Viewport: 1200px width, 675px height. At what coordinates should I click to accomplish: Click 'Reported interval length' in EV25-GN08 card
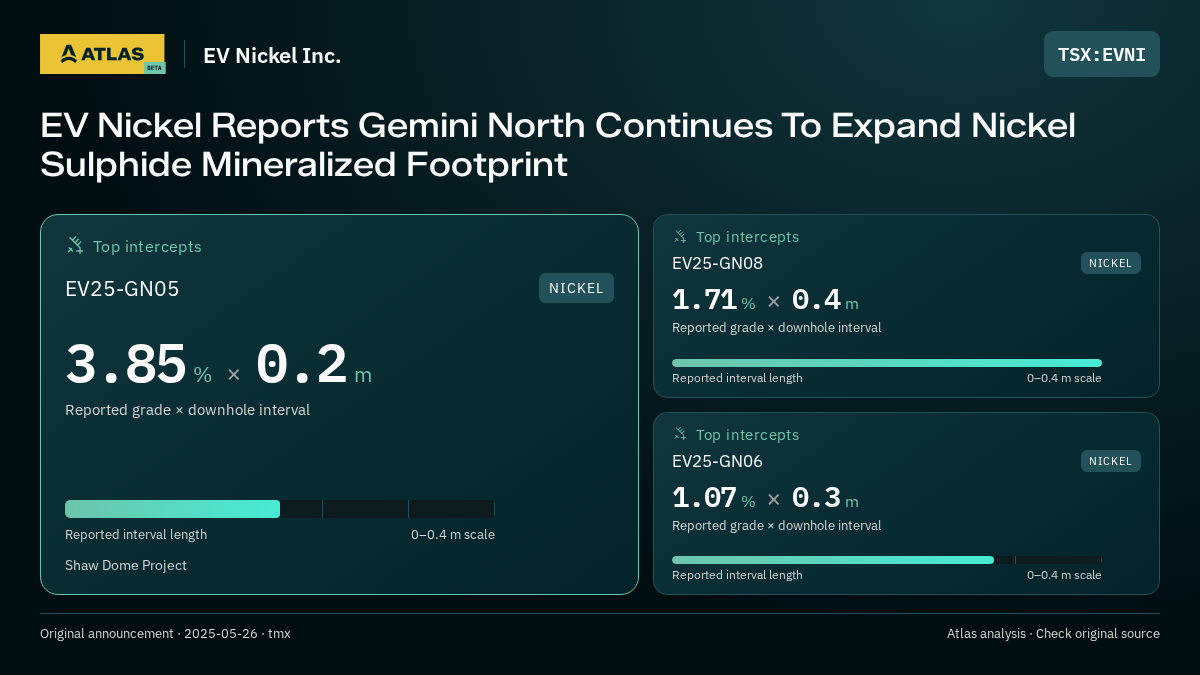tap(737, 378)
